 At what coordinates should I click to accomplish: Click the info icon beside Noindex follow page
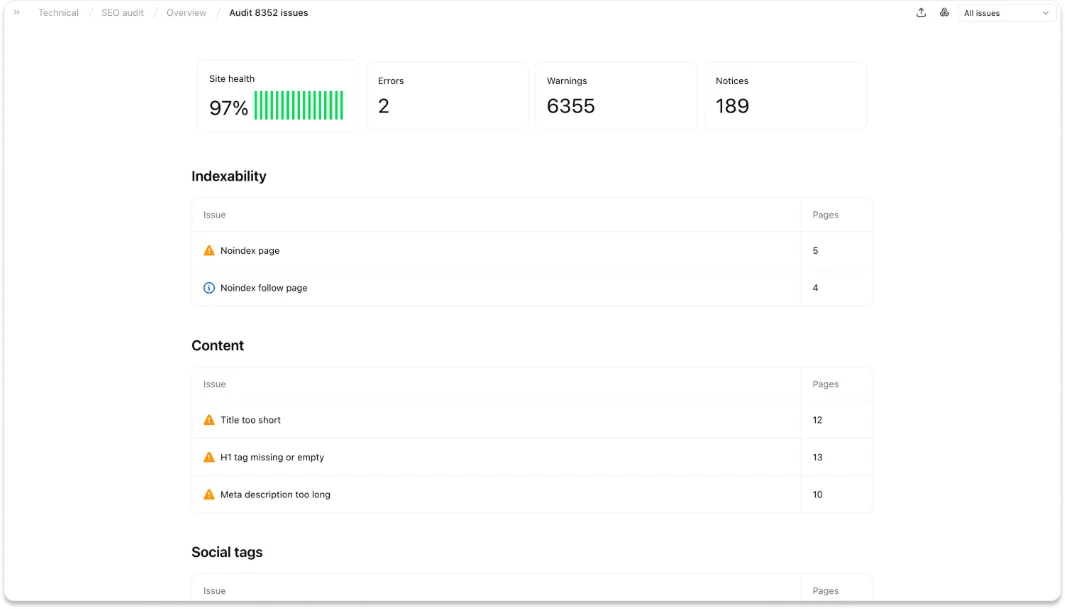click(x=209, y=287)
